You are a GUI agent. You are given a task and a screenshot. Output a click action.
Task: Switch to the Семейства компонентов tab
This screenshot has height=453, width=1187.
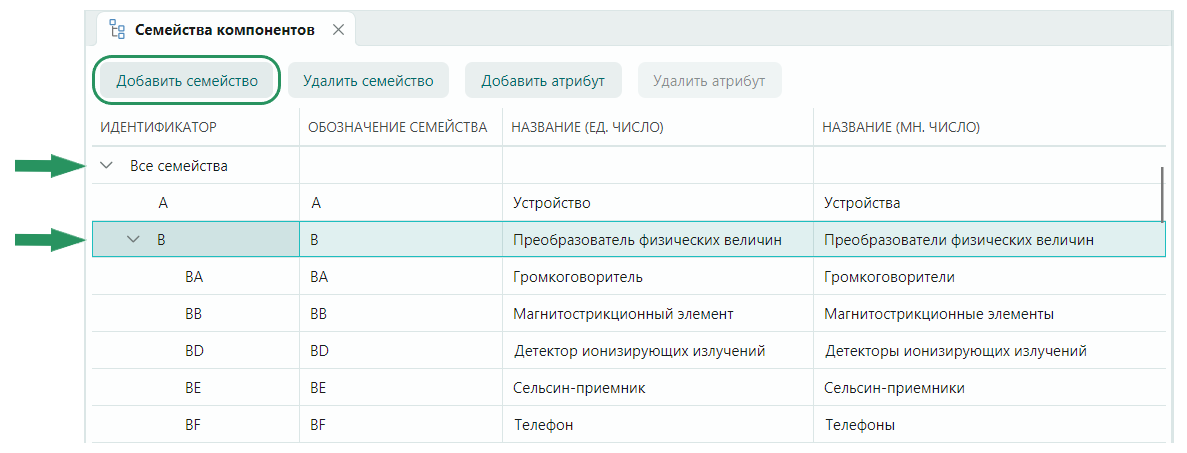(225, 30)
